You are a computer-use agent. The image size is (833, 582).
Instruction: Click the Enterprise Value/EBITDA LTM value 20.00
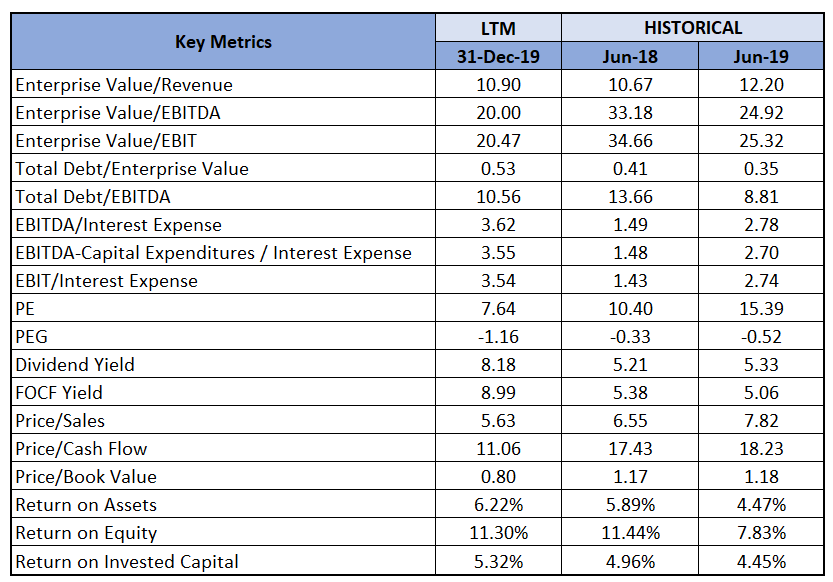pyautogui.click(x=498, y=113)
